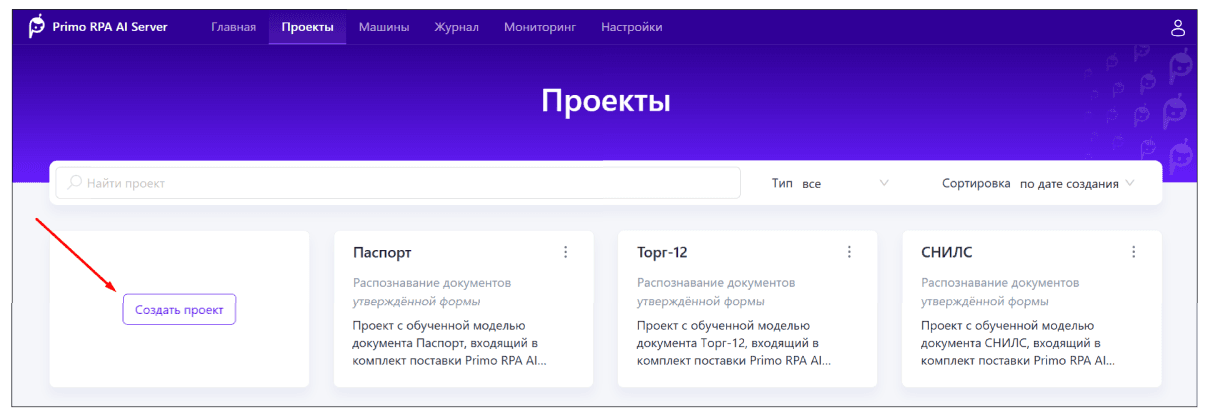Open the Торг-12 project title
This screenshot has height=420, width=1211.
pos(662,253)
